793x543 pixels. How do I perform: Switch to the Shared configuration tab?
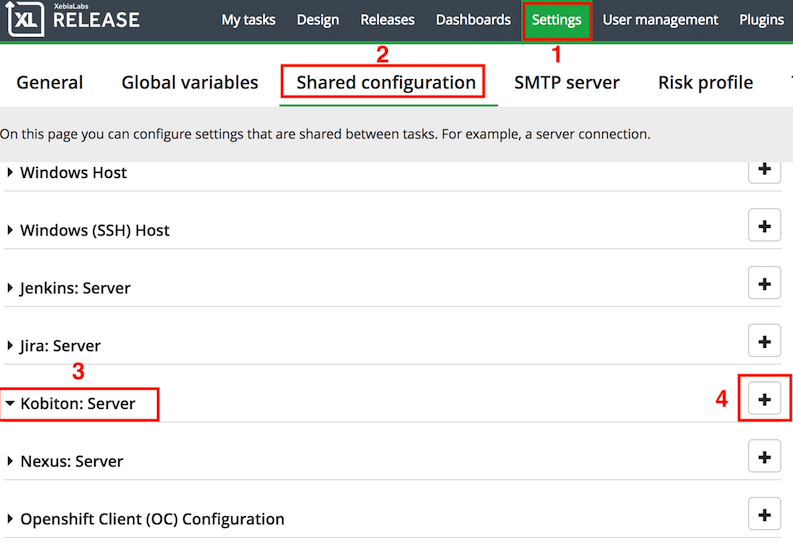tap(386, 83)
